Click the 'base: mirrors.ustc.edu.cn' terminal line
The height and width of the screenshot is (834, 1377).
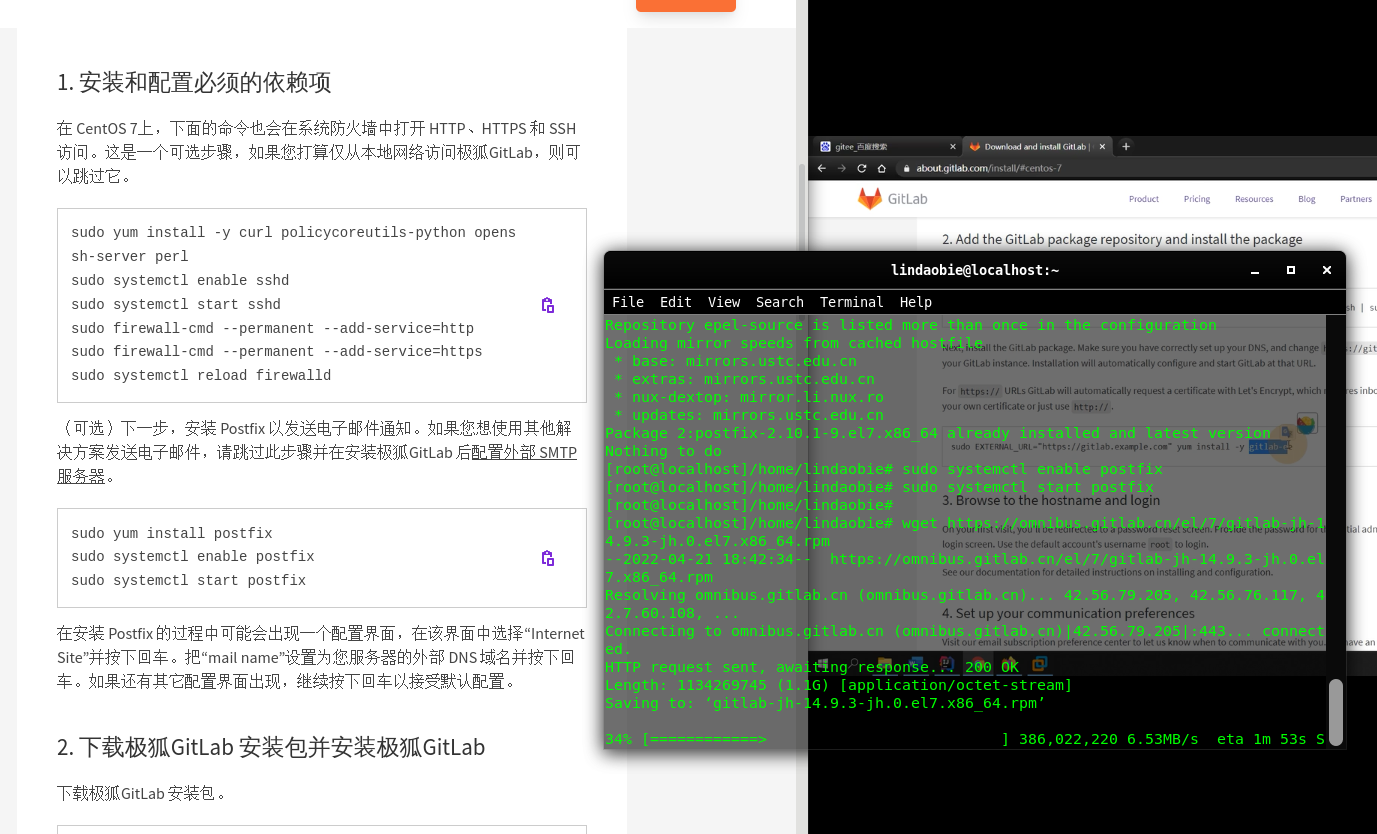click(x=735, y=361)
